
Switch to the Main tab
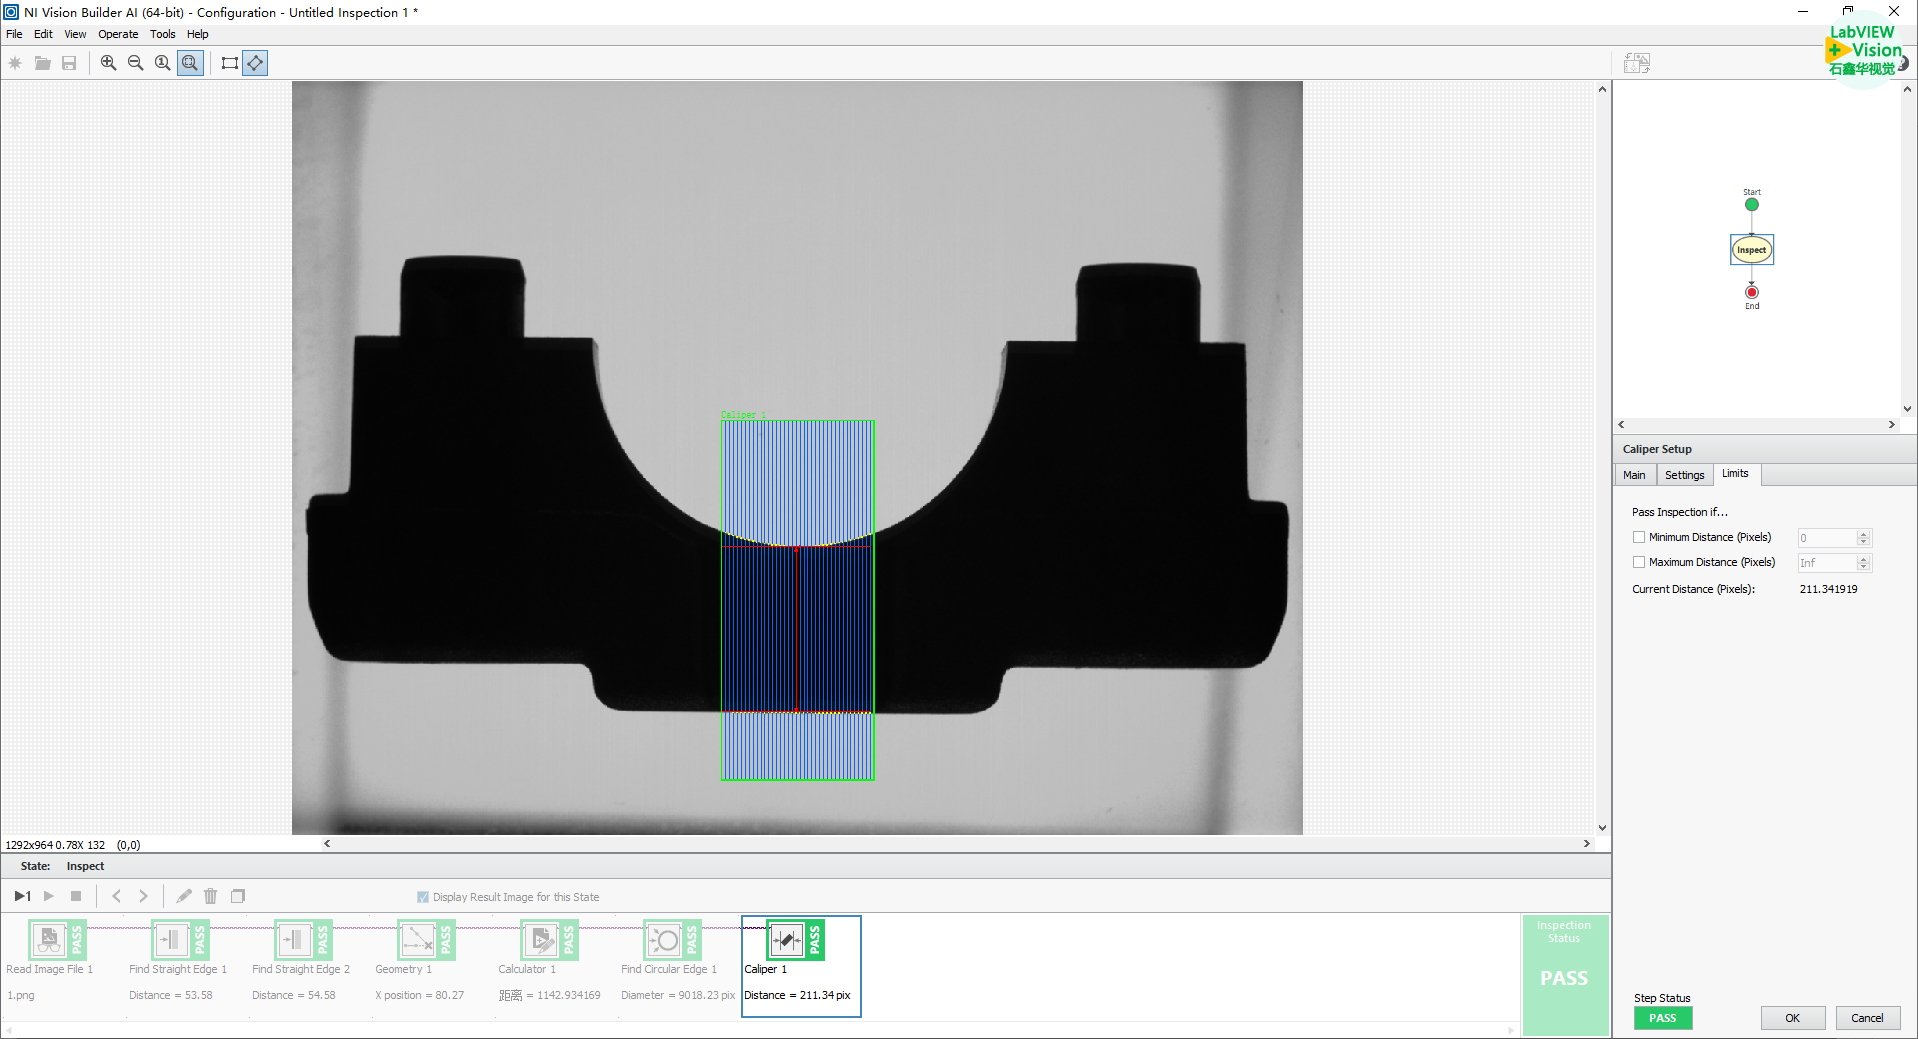click(x=1634, y=475)
